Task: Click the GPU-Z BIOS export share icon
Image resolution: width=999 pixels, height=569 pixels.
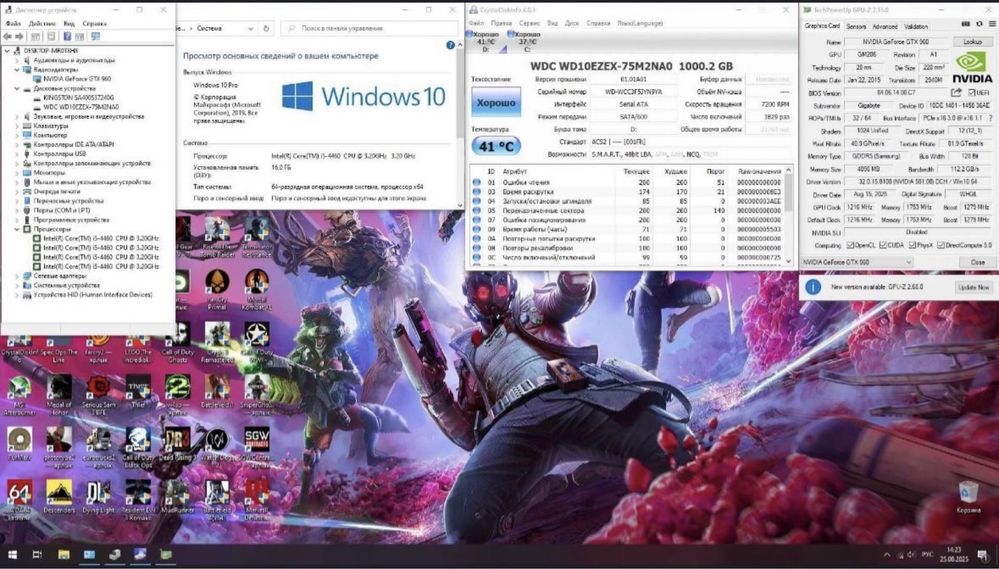Action: point(956,93)
